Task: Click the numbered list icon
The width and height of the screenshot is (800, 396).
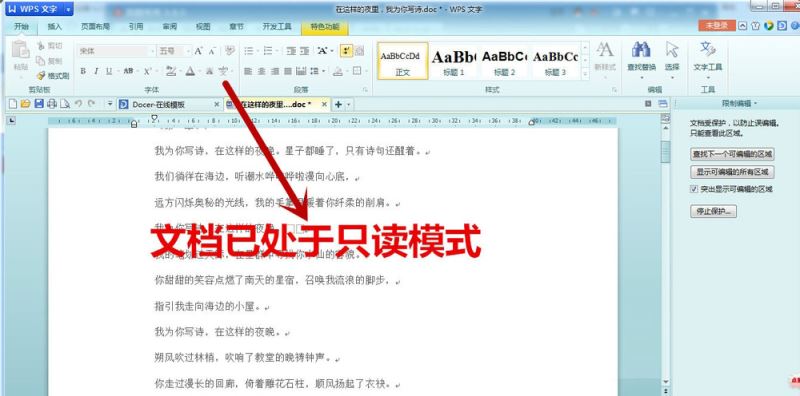Action: point(267,51)
